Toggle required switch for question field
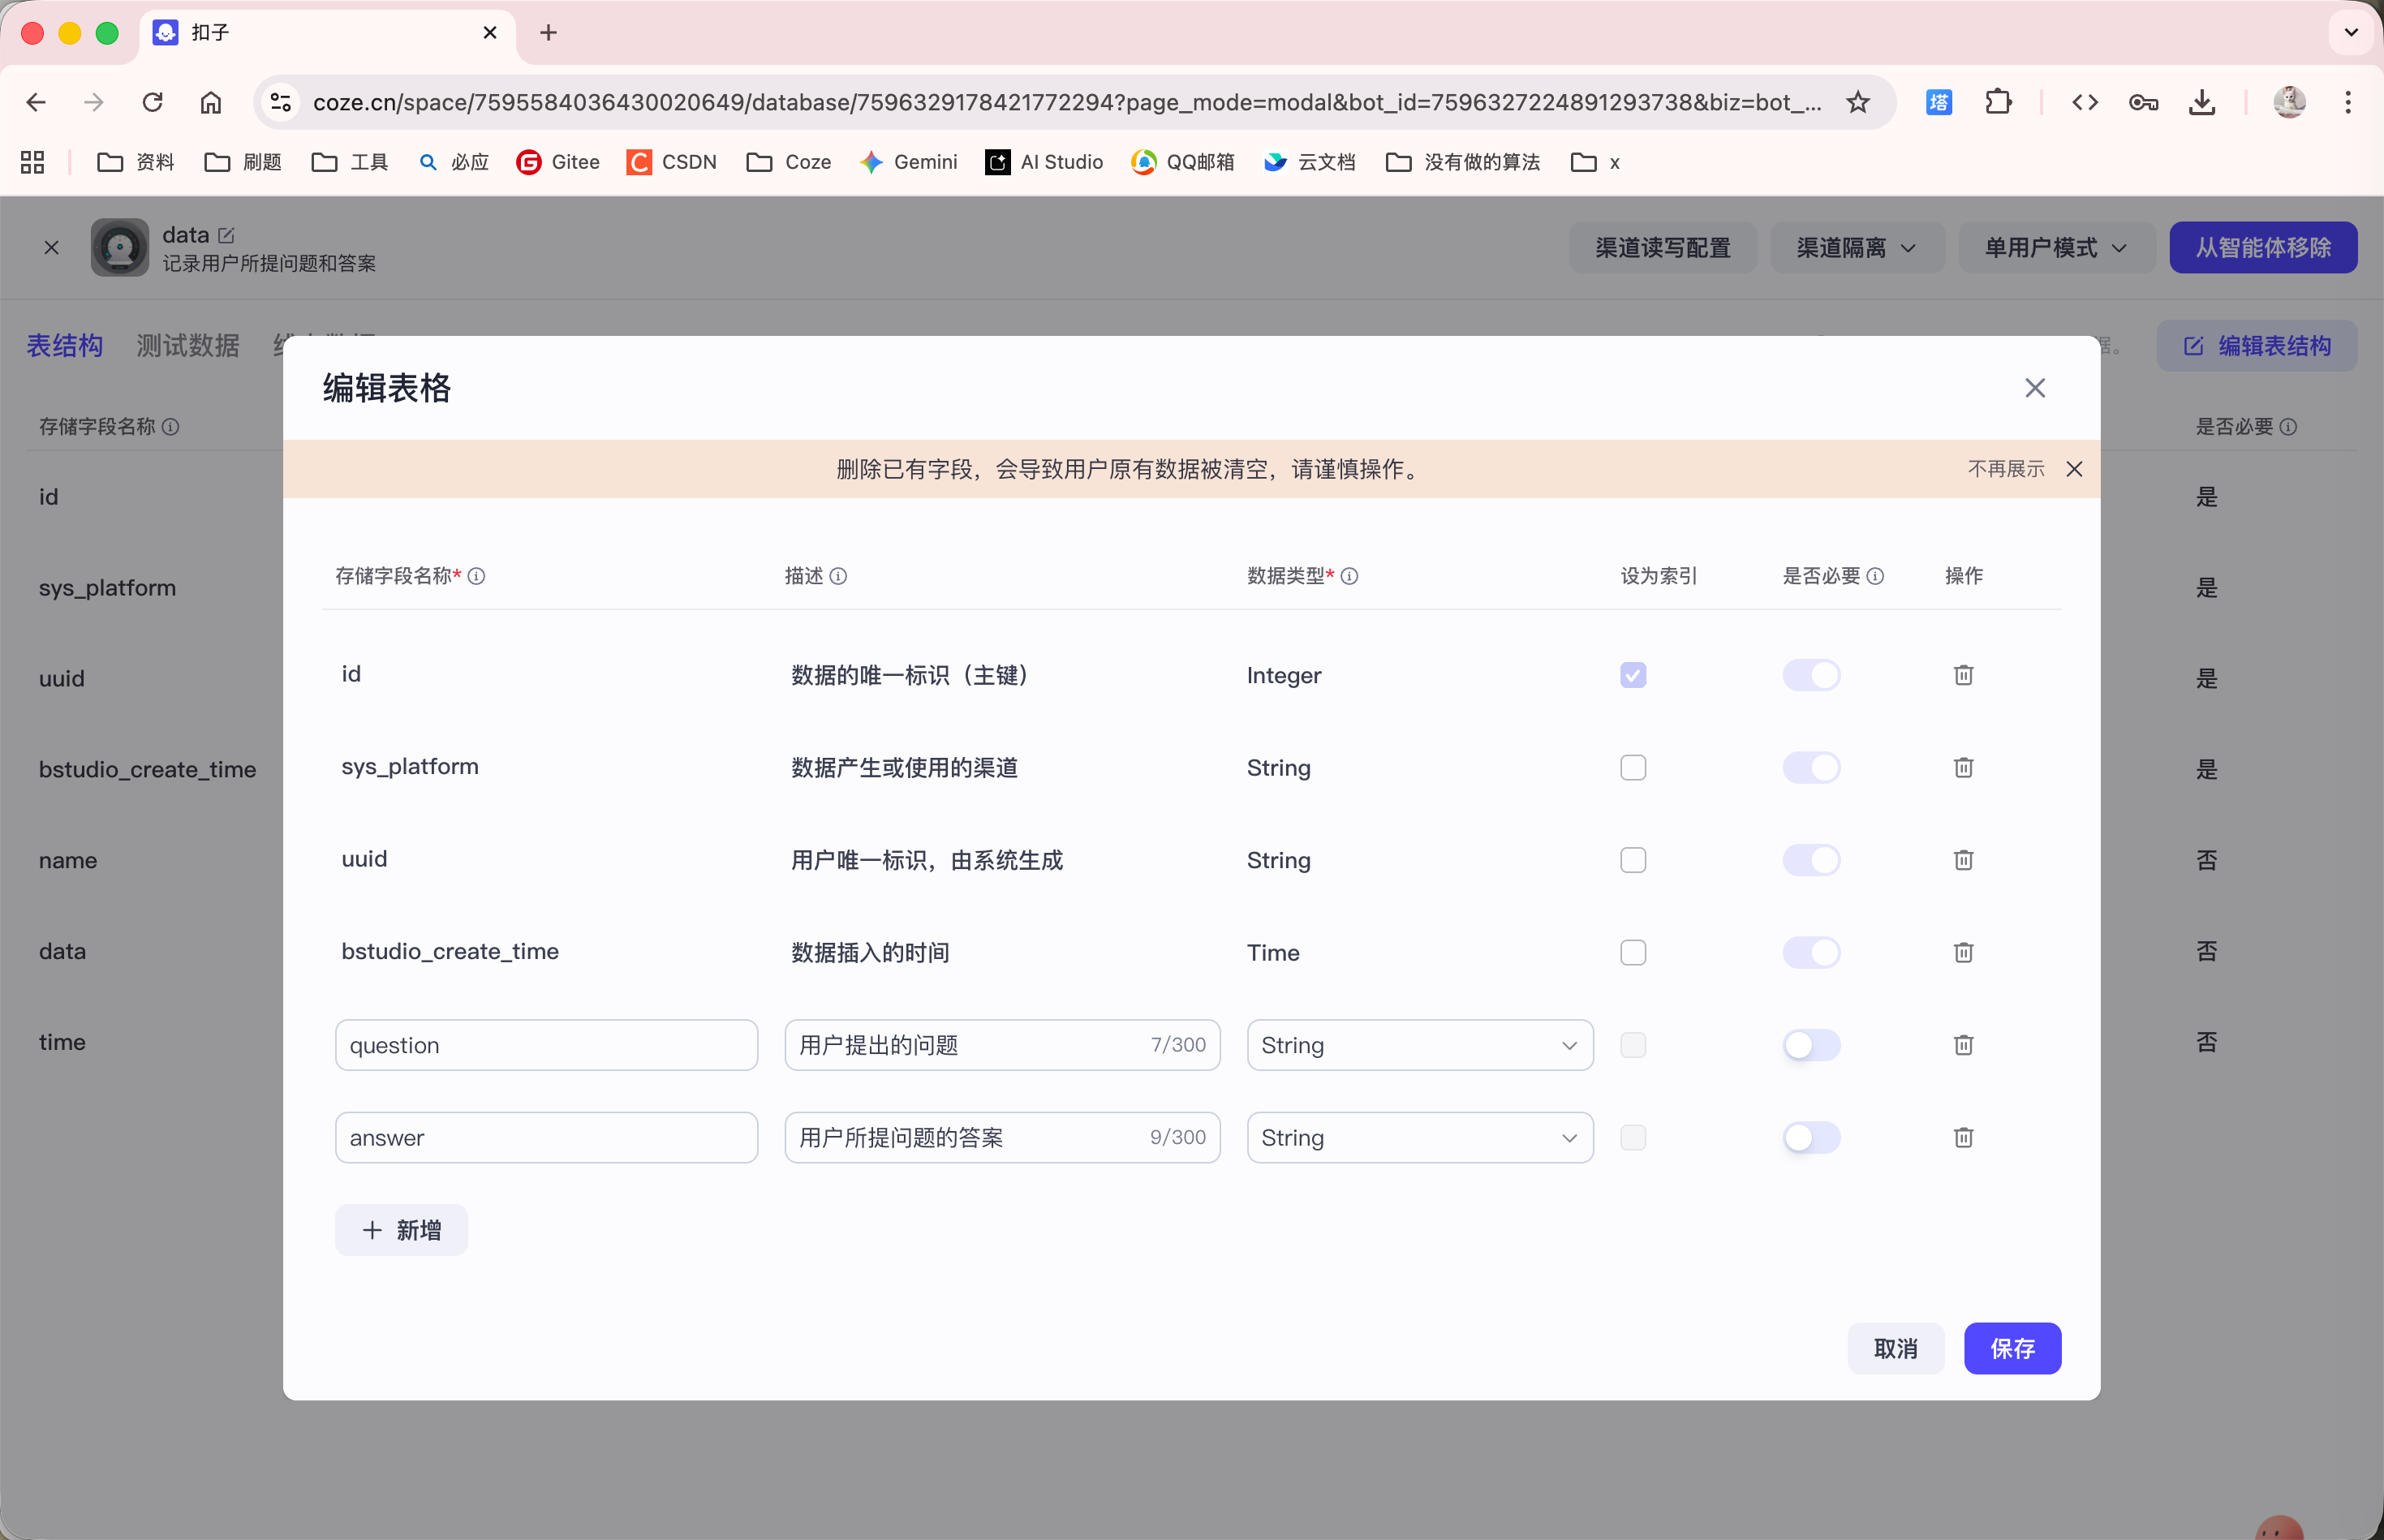The image size is (2384, 1540). coord(1810,1045)
